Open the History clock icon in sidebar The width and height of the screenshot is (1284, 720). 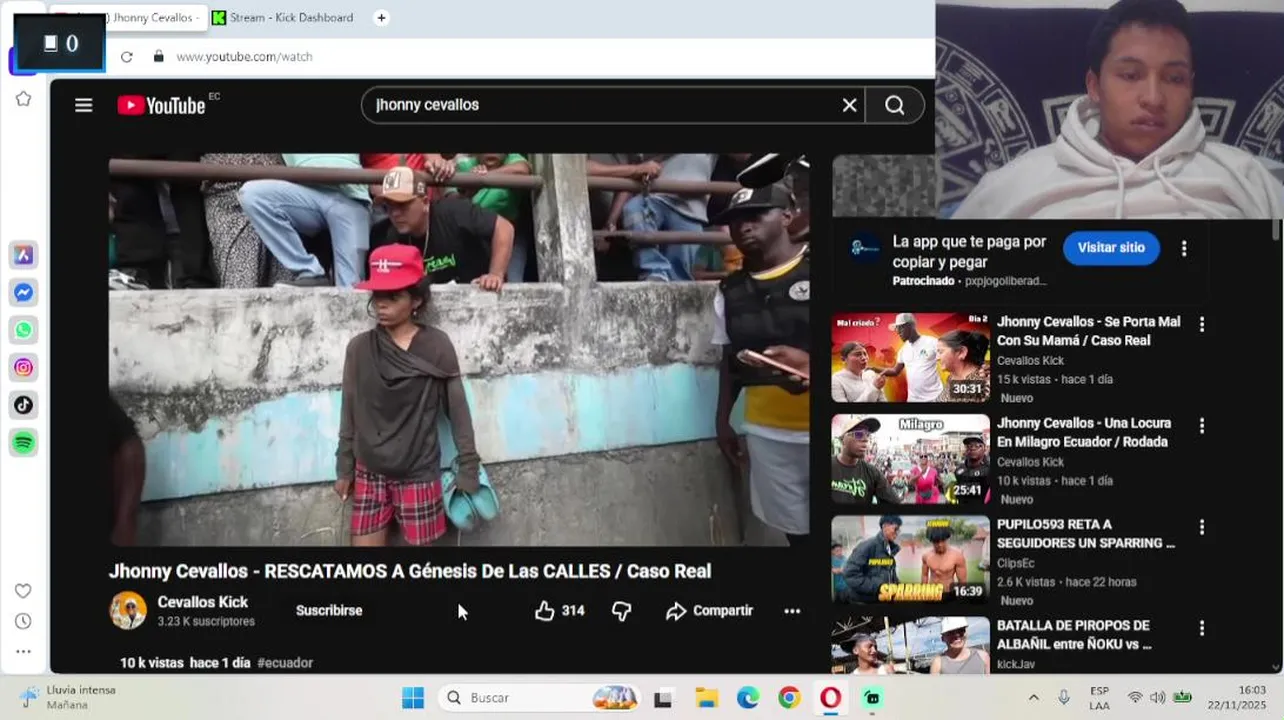pyautogui.click(x=23, y=621)
